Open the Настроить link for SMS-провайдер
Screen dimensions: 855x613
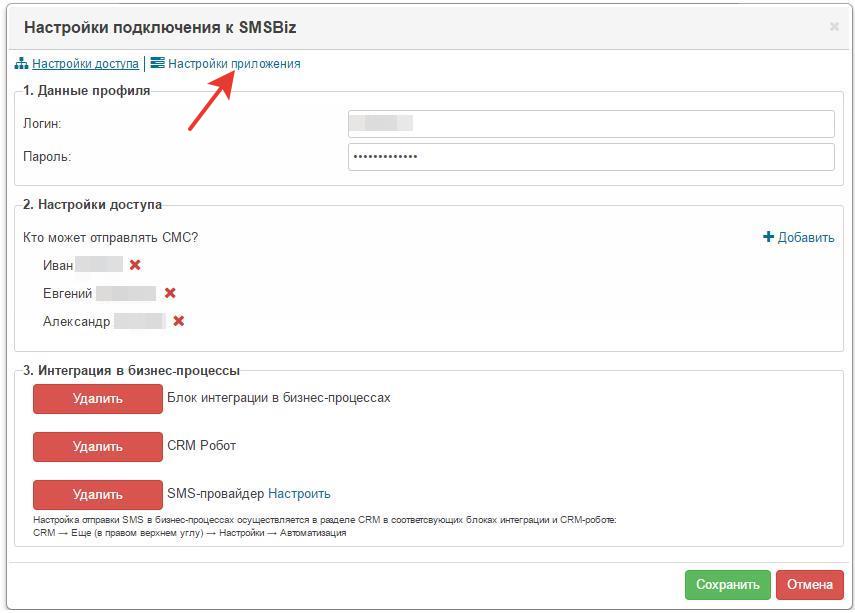pyautogui.click(x=299, y=494)
